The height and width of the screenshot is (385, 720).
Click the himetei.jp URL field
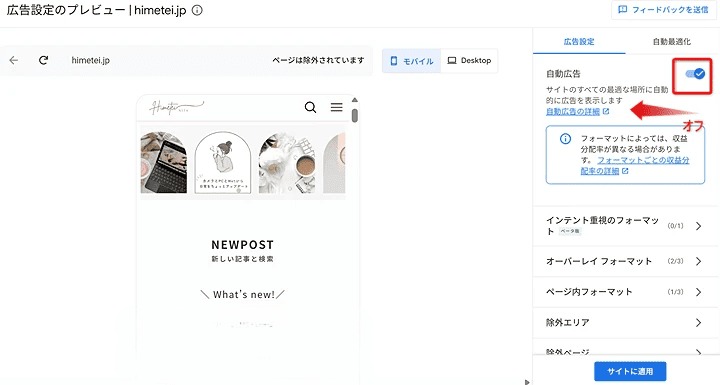click(x=90, y=60)
